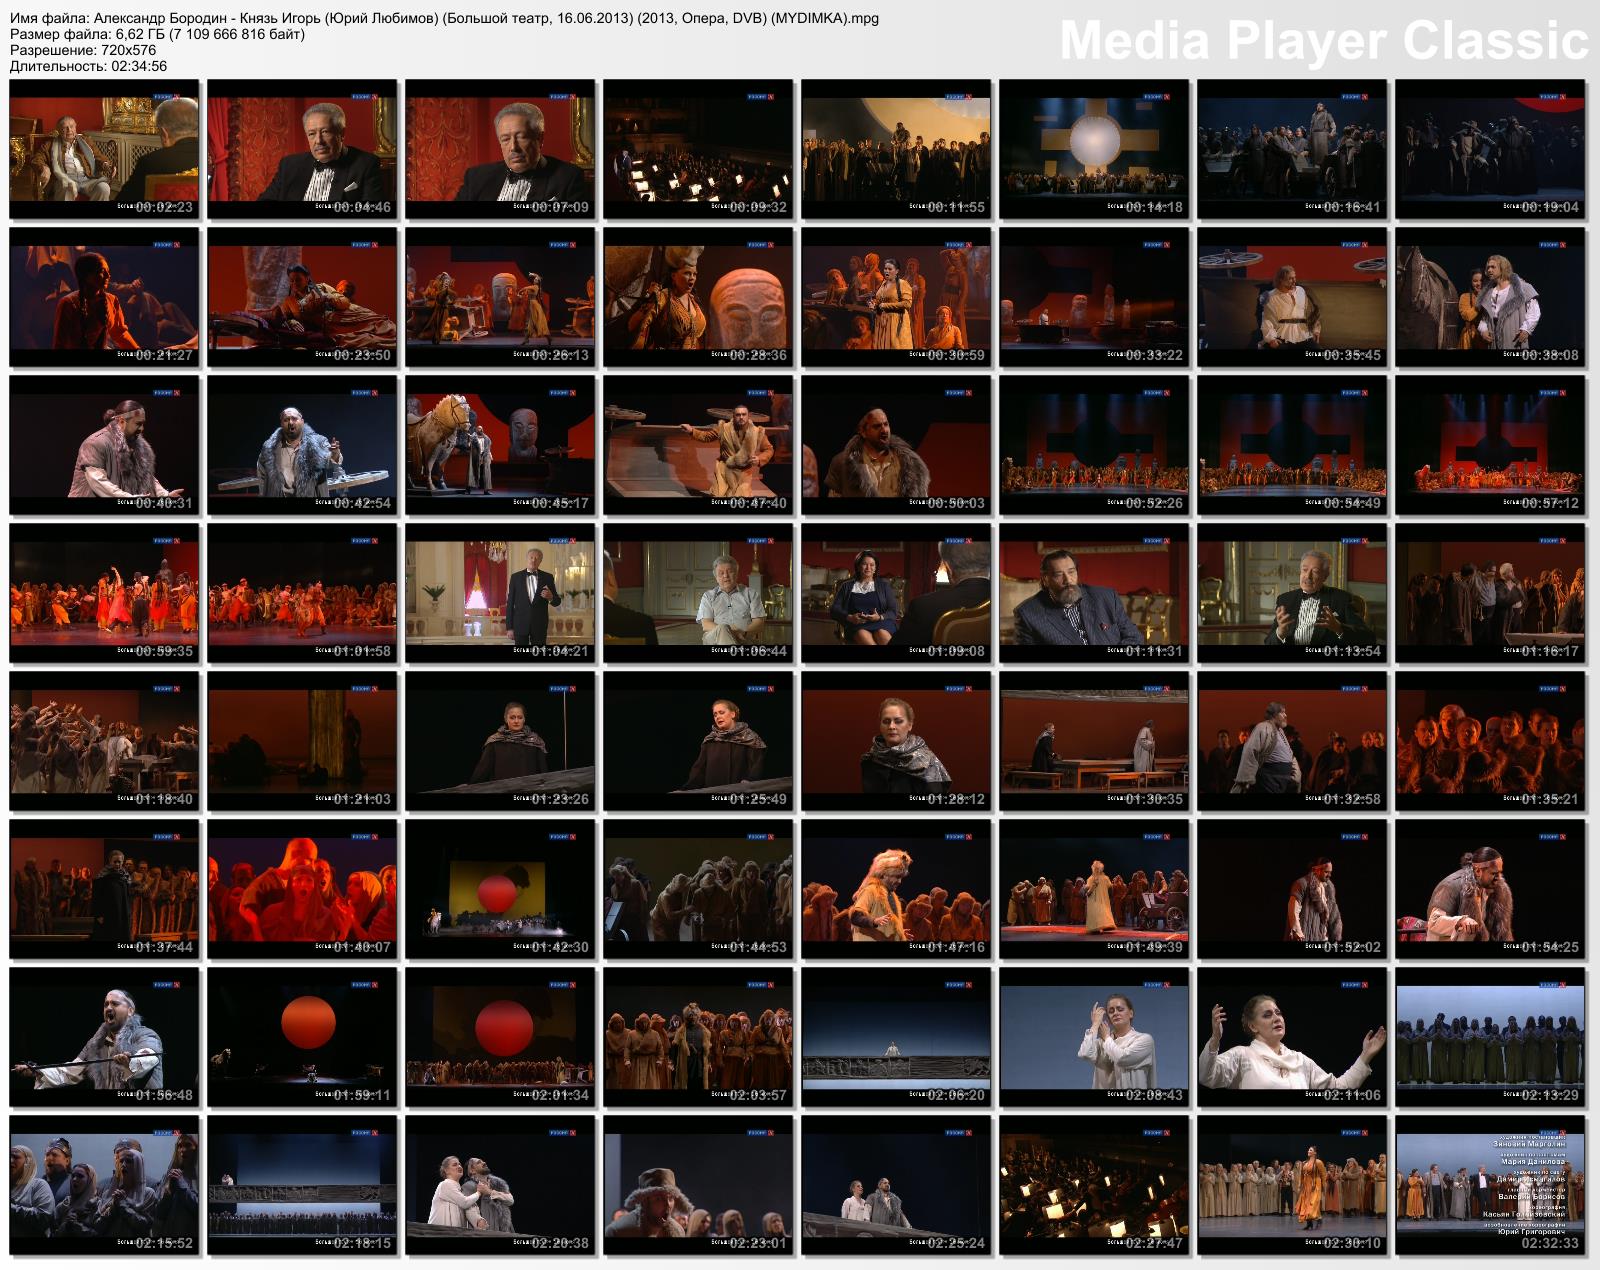Click the frame stamped 00:42:54
Screen dimensions: 1600x1270
point(302,446)
